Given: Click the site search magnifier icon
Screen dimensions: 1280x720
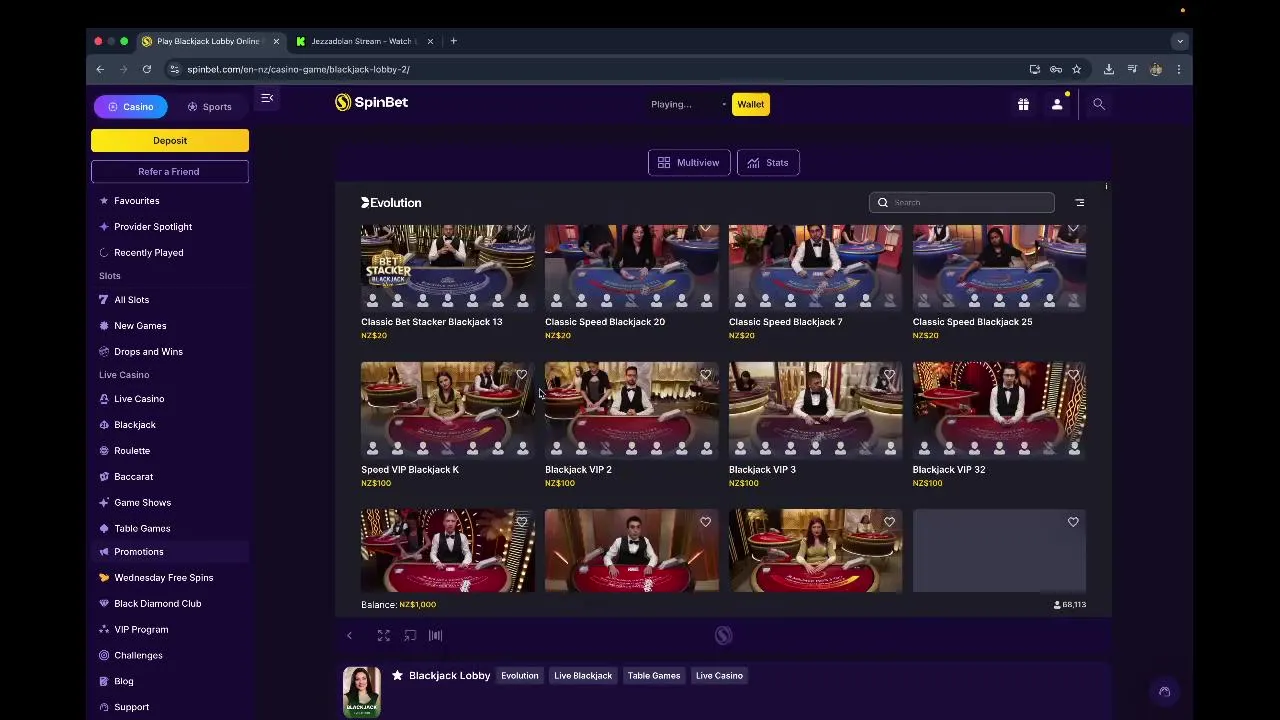Looking at the screenshot, I should 1098,104.
